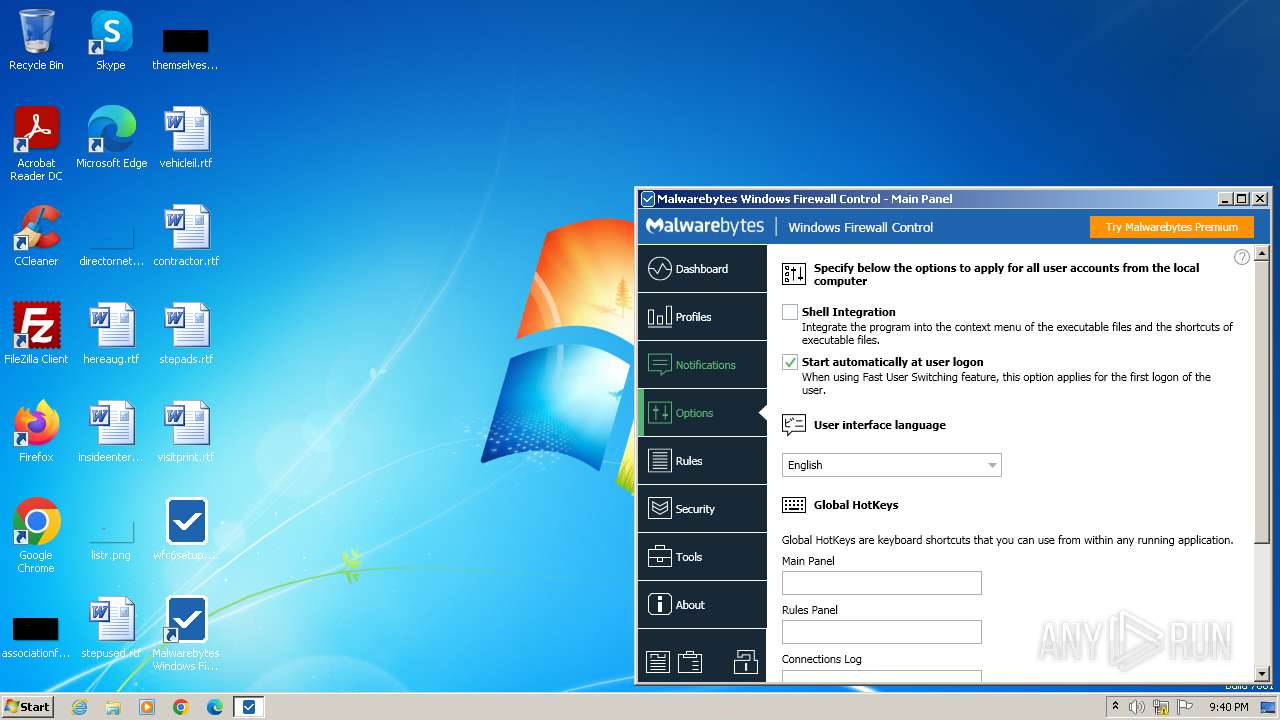Image resolution: width=1280 pixels, height=720 pixels.
Task: Open media player from taskbar
Action: click(147, 707)
